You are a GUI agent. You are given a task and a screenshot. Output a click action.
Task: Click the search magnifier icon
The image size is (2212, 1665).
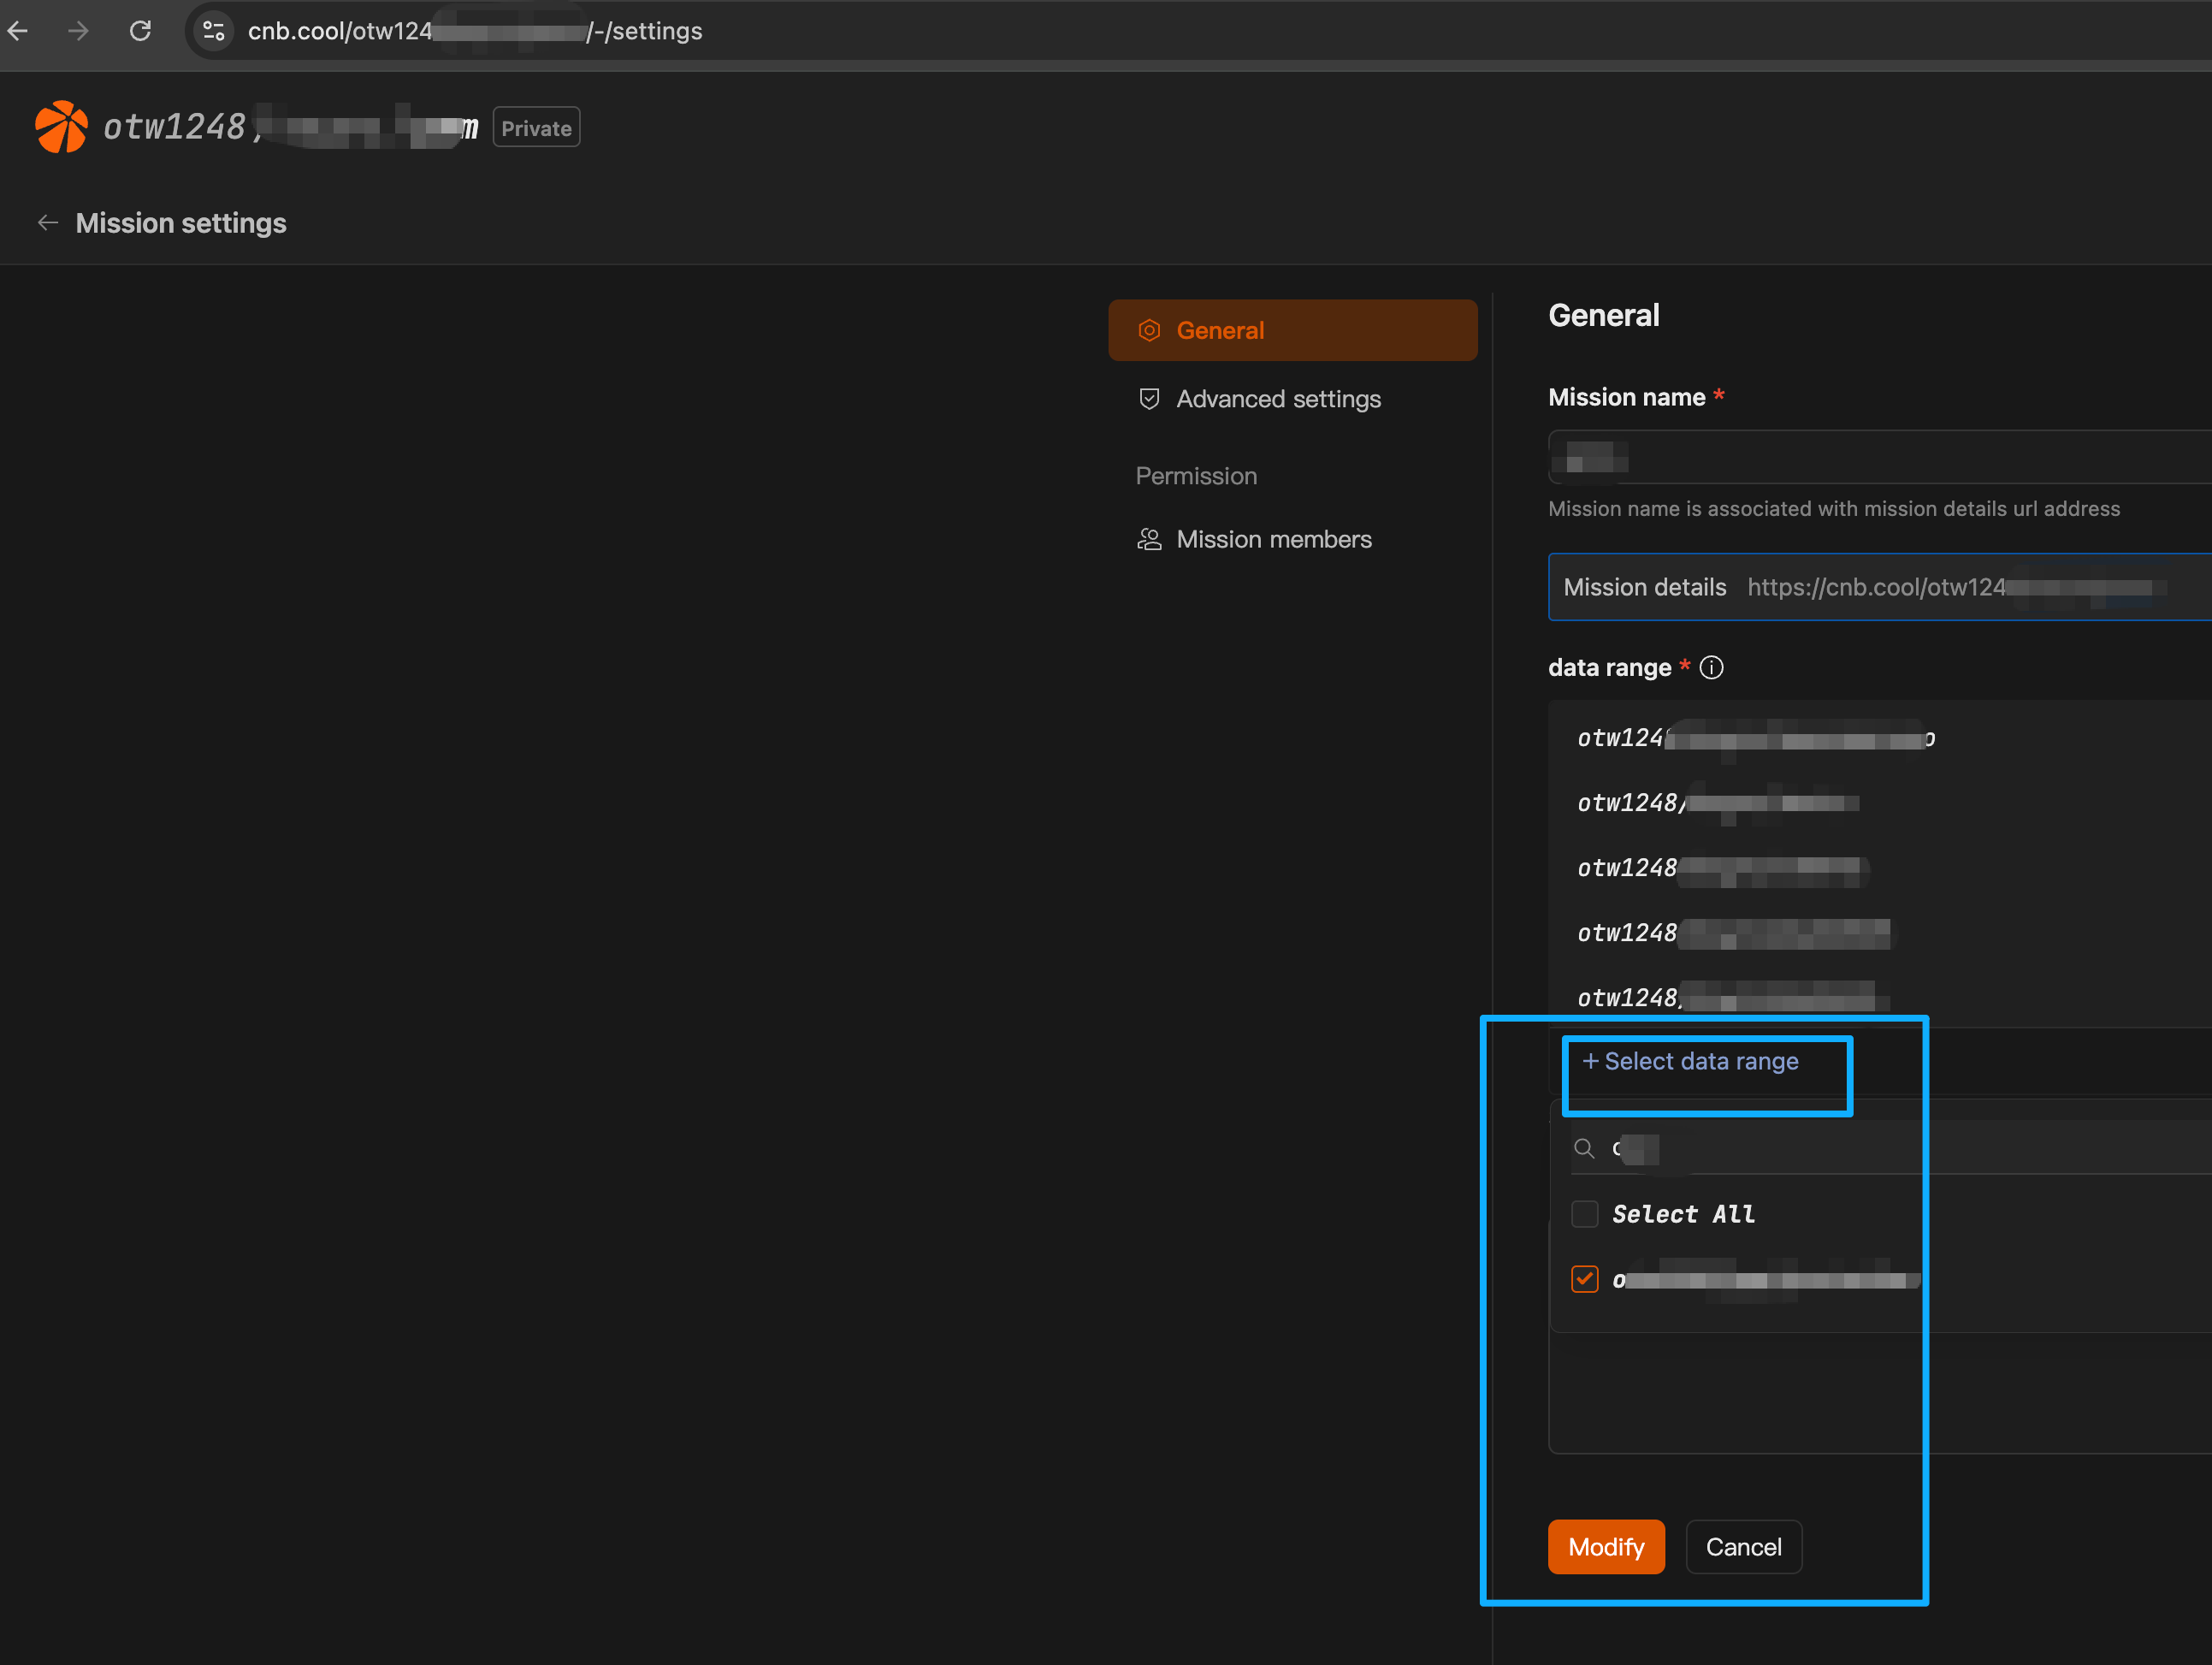click(x=1584, y=1148)
